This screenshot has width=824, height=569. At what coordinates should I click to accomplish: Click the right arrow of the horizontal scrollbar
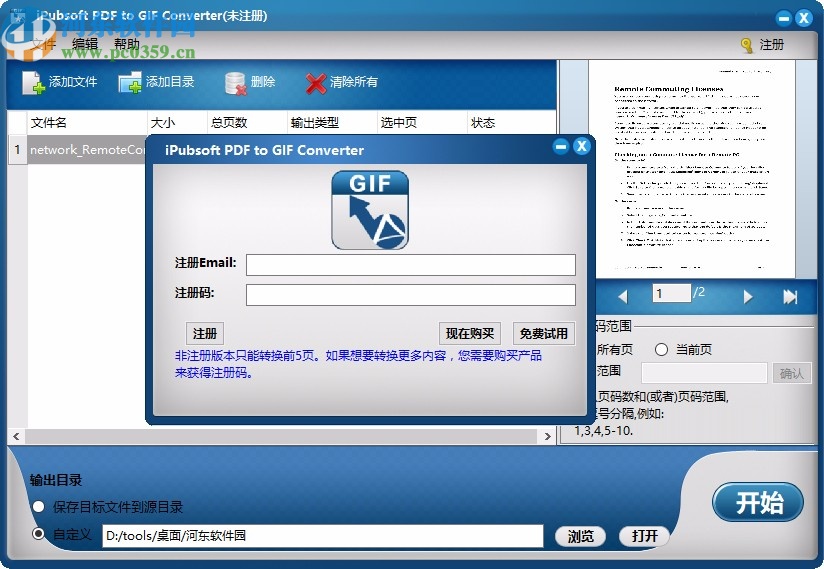[x=548, y=436]
